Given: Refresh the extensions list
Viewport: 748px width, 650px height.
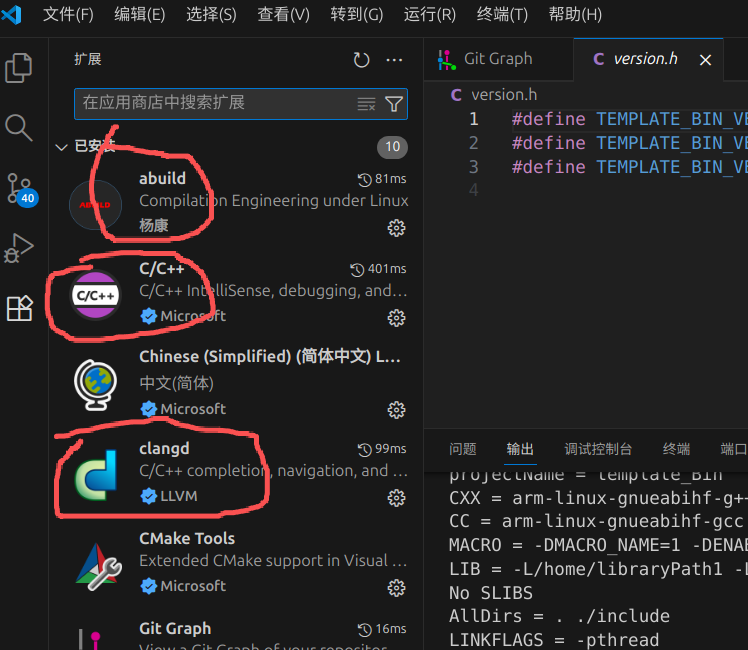Looking at the screenshot, I should (x=361, y=60).
